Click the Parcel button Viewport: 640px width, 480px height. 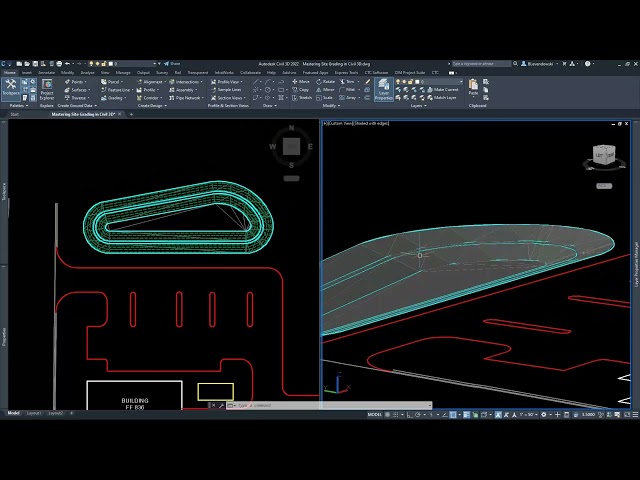110,82
